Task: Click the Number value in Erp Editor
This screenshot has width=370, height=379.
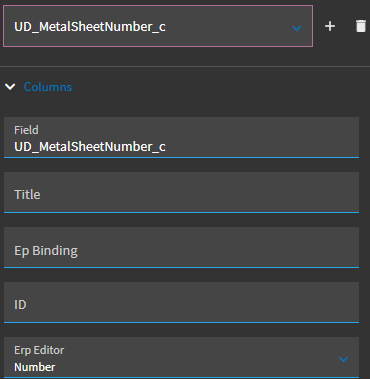Action: pos(35,367)
